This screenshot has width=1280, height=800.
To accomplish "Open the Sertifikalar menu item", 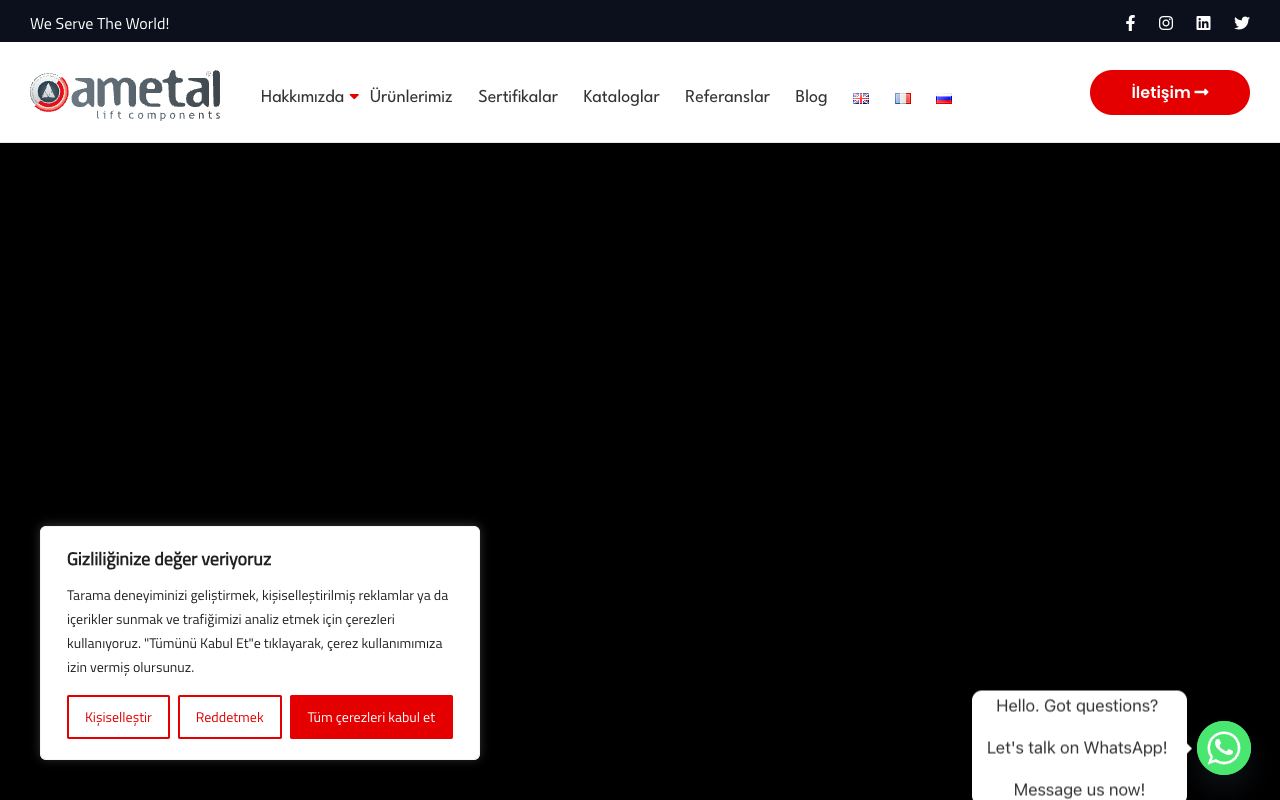I will point(518,97).
